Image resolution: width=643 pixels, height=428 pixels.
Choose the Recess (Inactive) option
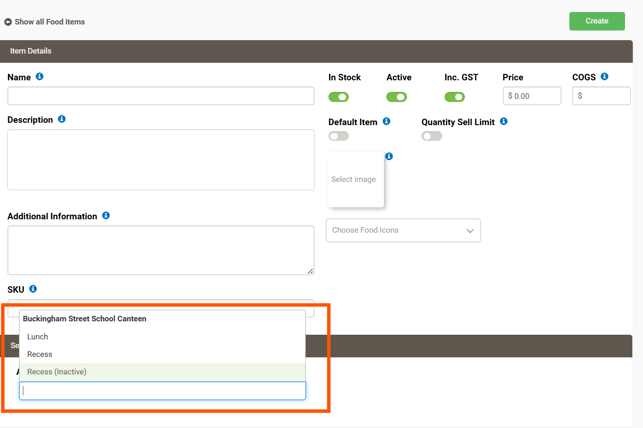click(57, 372)
